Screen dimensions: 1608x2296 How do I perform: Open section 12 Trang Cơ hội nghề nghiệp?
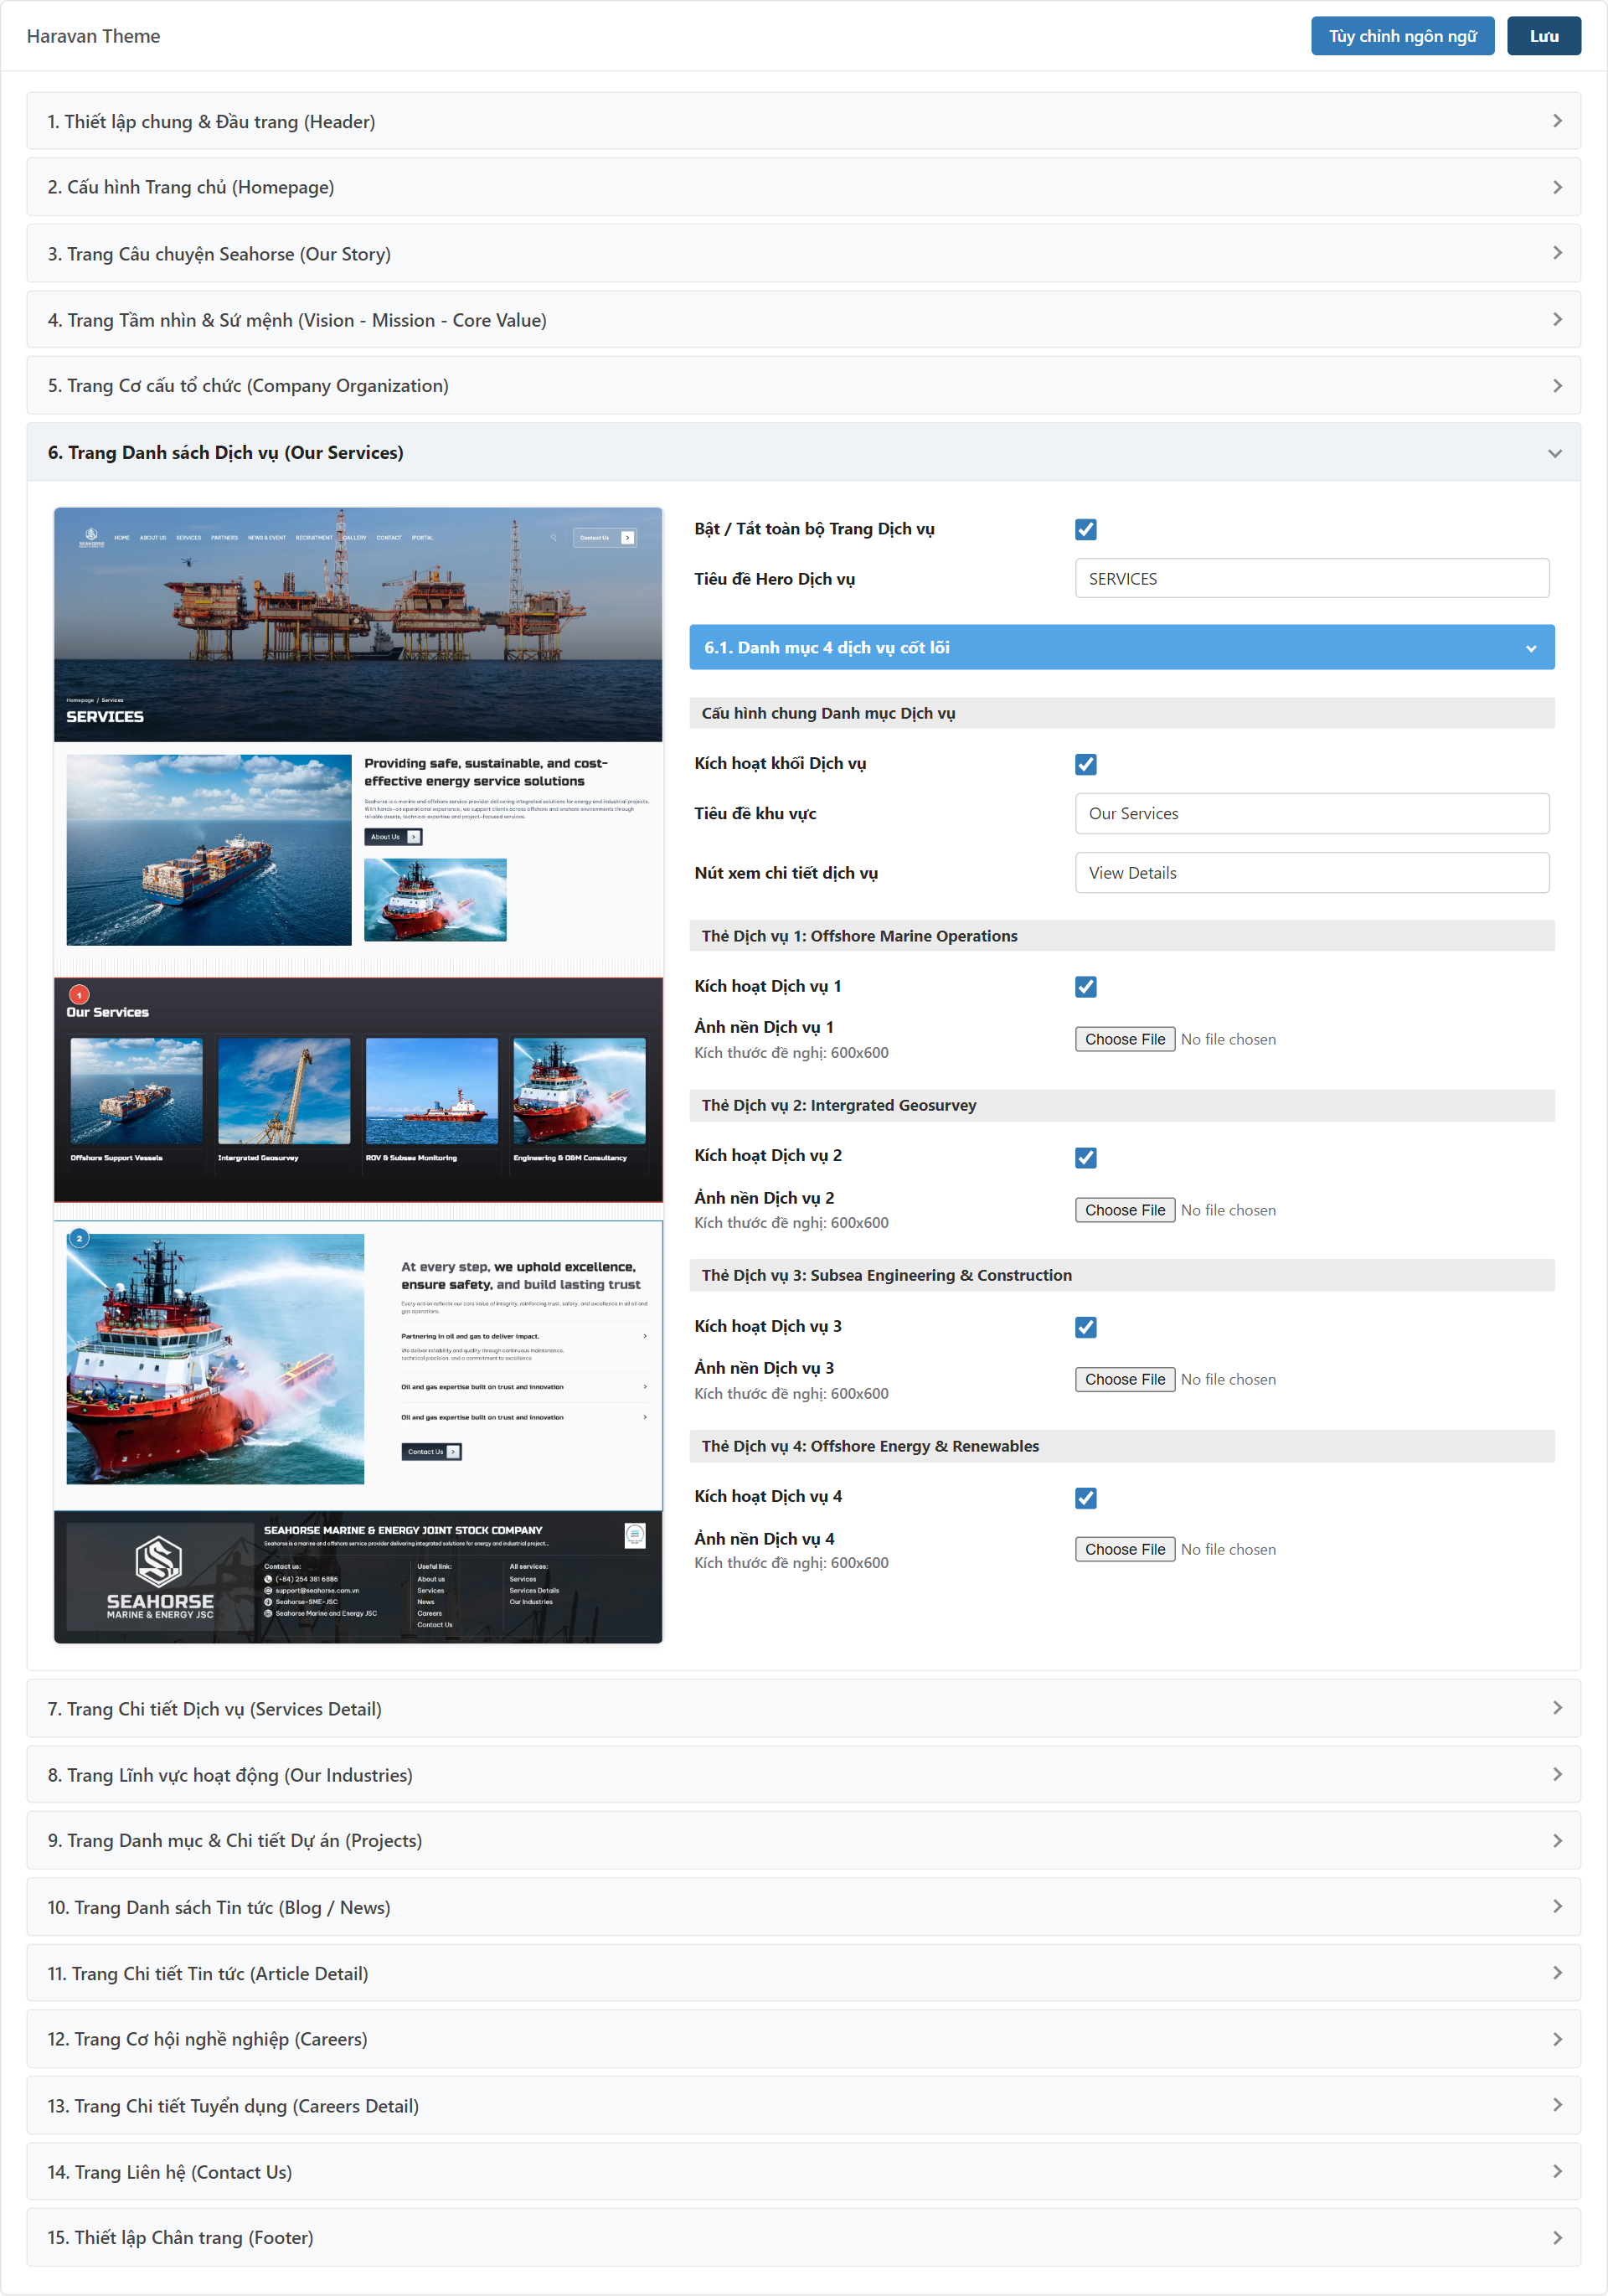[x=803, y=2039]
